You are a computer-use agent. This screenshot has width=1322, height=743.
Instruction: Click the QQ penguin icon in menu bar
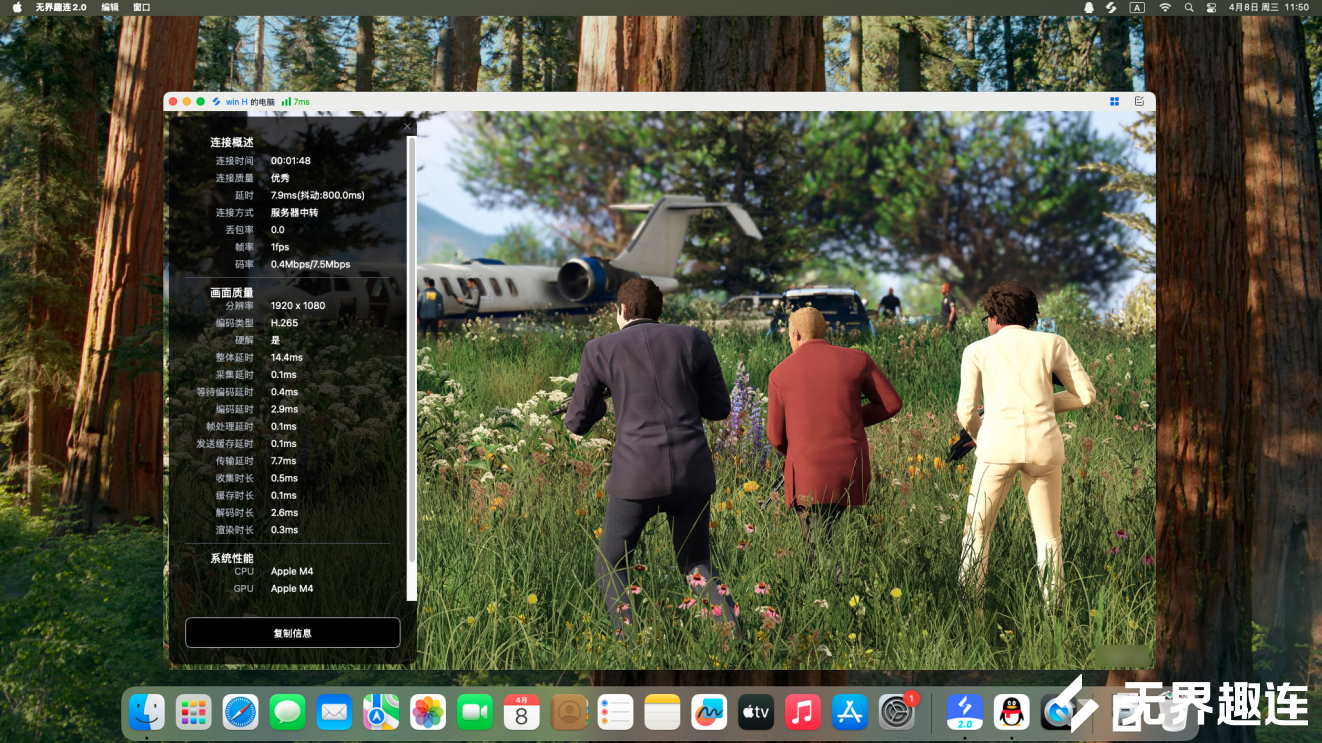[x=1089, y=7]
